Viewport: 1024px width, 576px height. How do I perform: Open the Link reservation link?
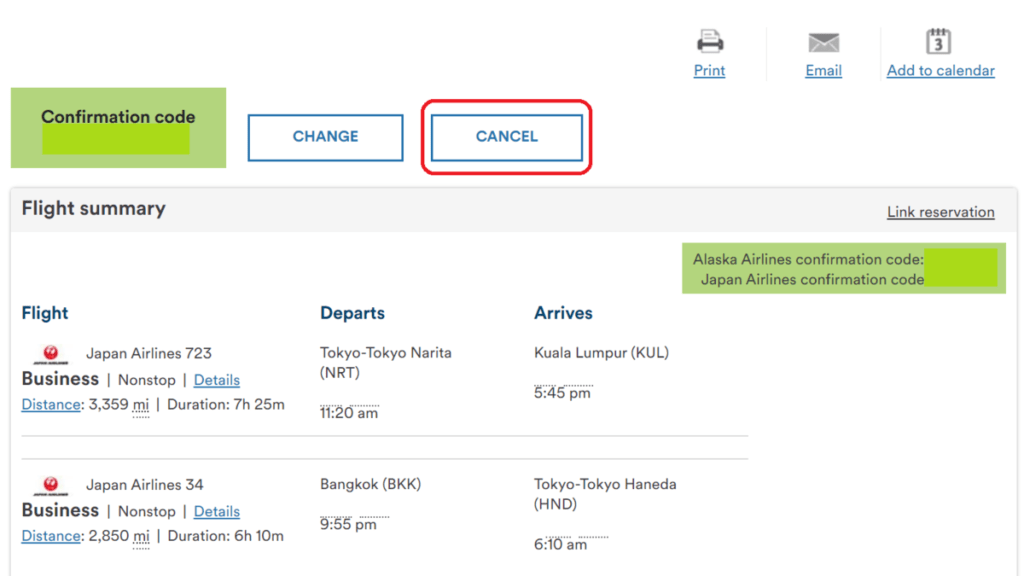click(940, 212)
